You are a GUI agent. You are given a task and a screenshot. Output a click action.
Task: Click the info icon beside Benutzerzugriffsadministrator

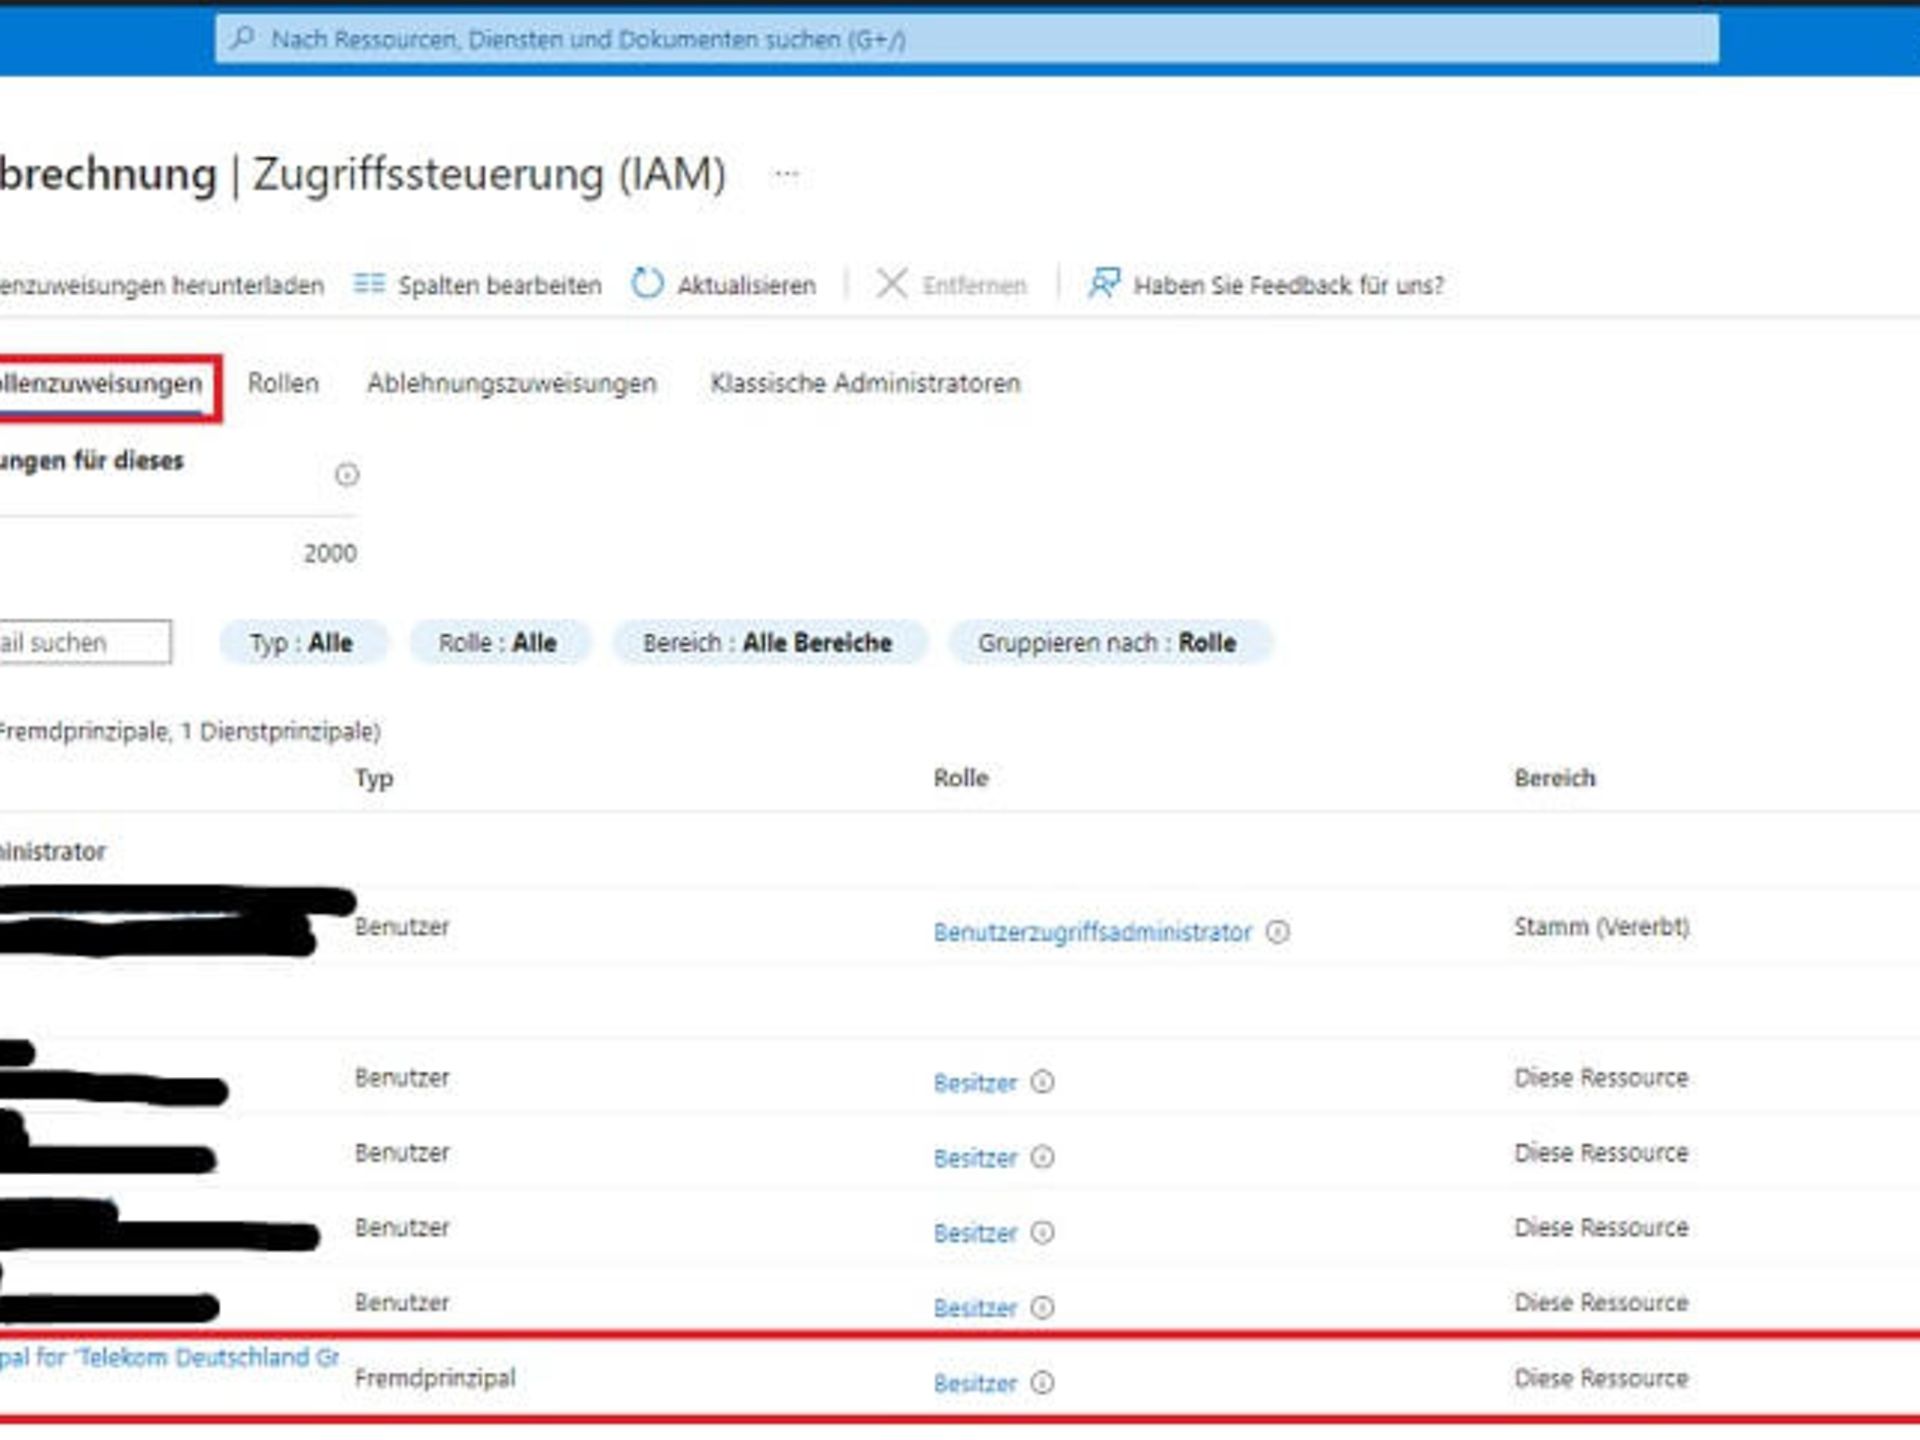[1278, 932]
